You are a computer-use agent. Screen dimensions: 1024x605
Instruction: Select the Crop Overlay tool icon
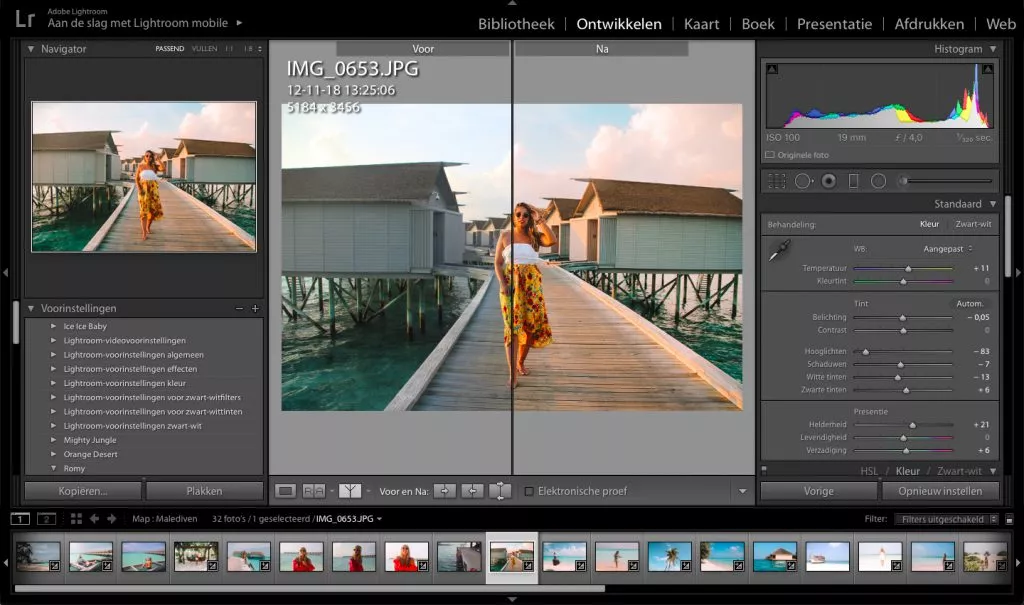tap(776, 181)
